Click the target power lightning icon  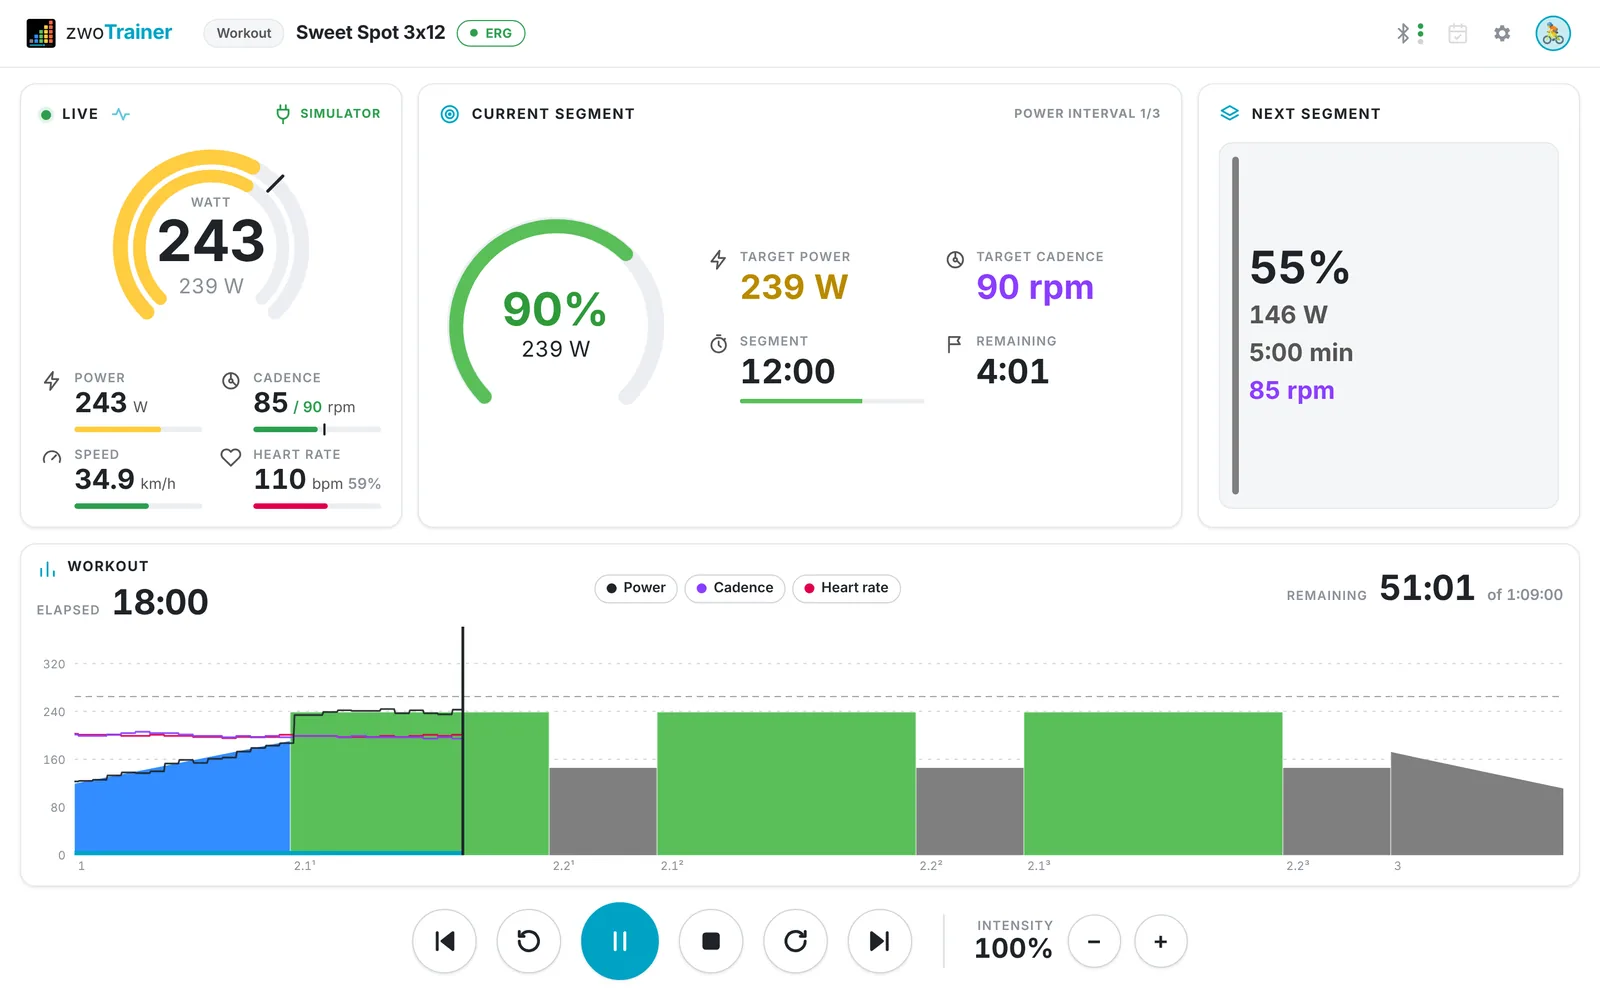coord(718,260)
